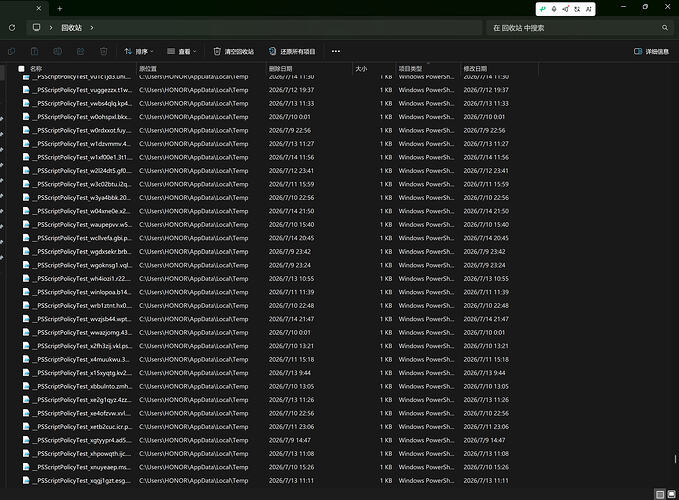The height and width of the screenshot is (500, 679).
Task: Select file __PSScriptPolicyTest_x15xyqtg.kv2...
Action: (84, 373)
